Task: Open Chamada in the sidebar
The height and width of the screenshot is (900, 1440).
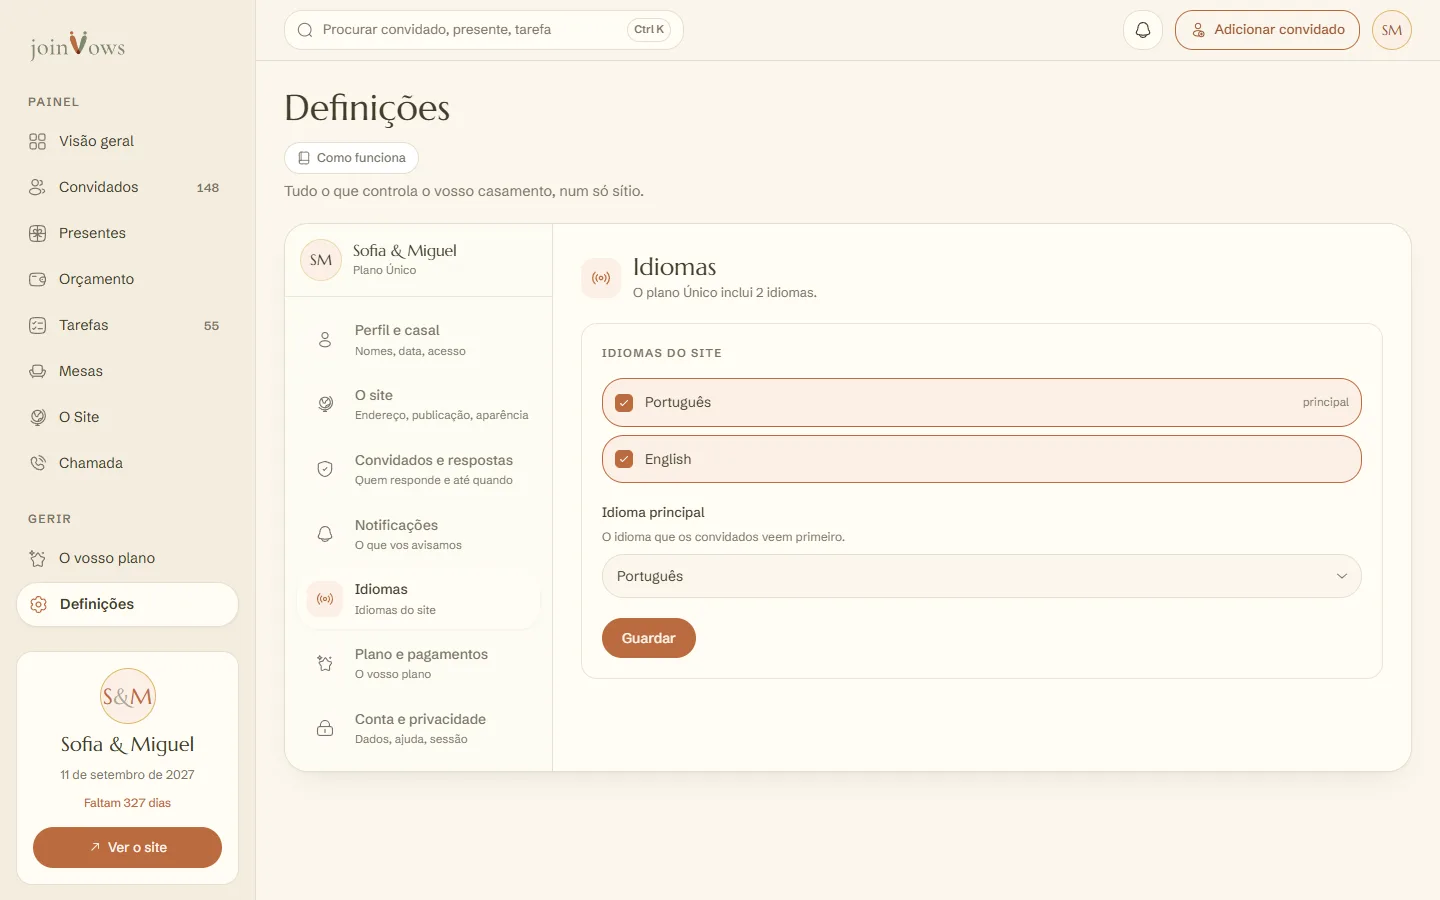Action: coord(127,464)
